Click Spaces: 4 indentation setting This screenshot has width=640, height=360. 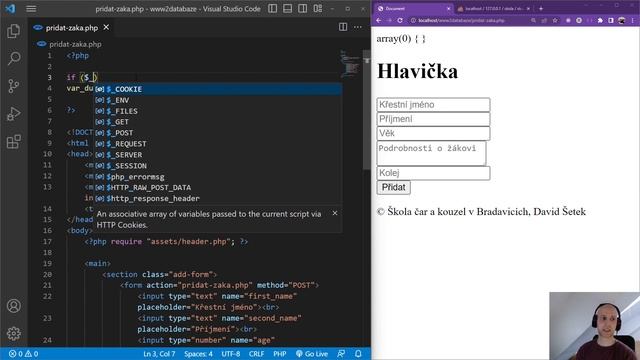pos(198,354)
